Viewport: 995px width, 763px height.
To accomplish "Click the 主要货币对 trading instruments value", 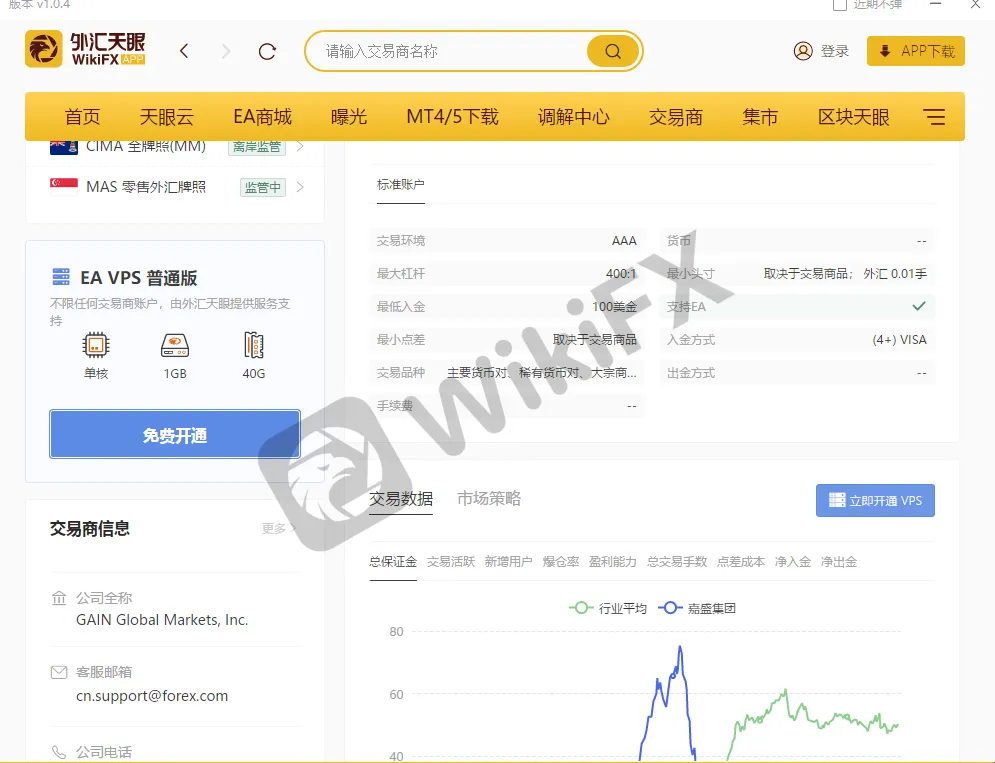I will [541, 373].
